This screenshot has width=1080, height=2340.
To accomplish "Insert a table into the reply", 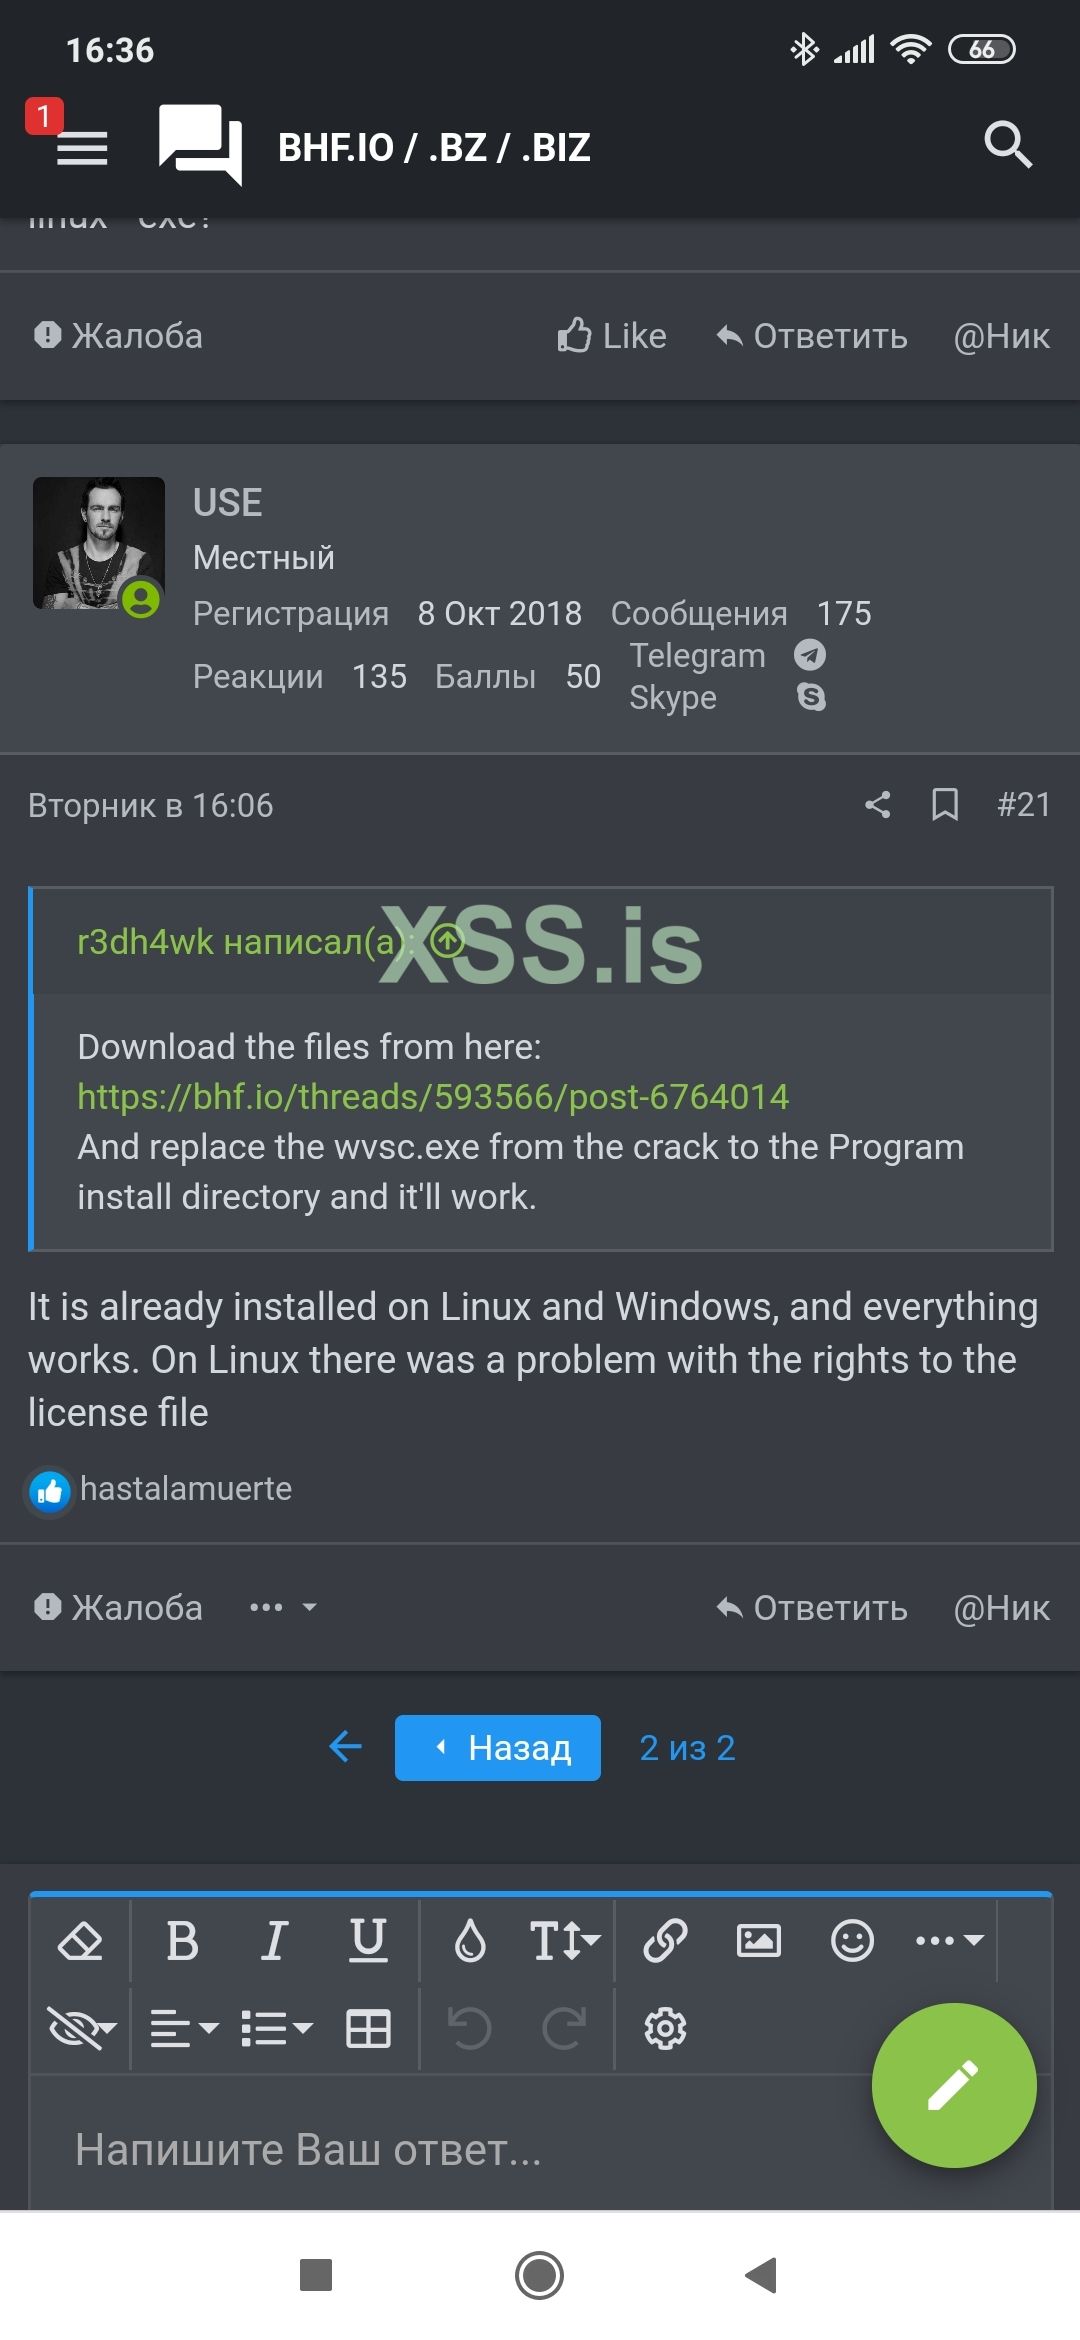I will coord(368,2028).
